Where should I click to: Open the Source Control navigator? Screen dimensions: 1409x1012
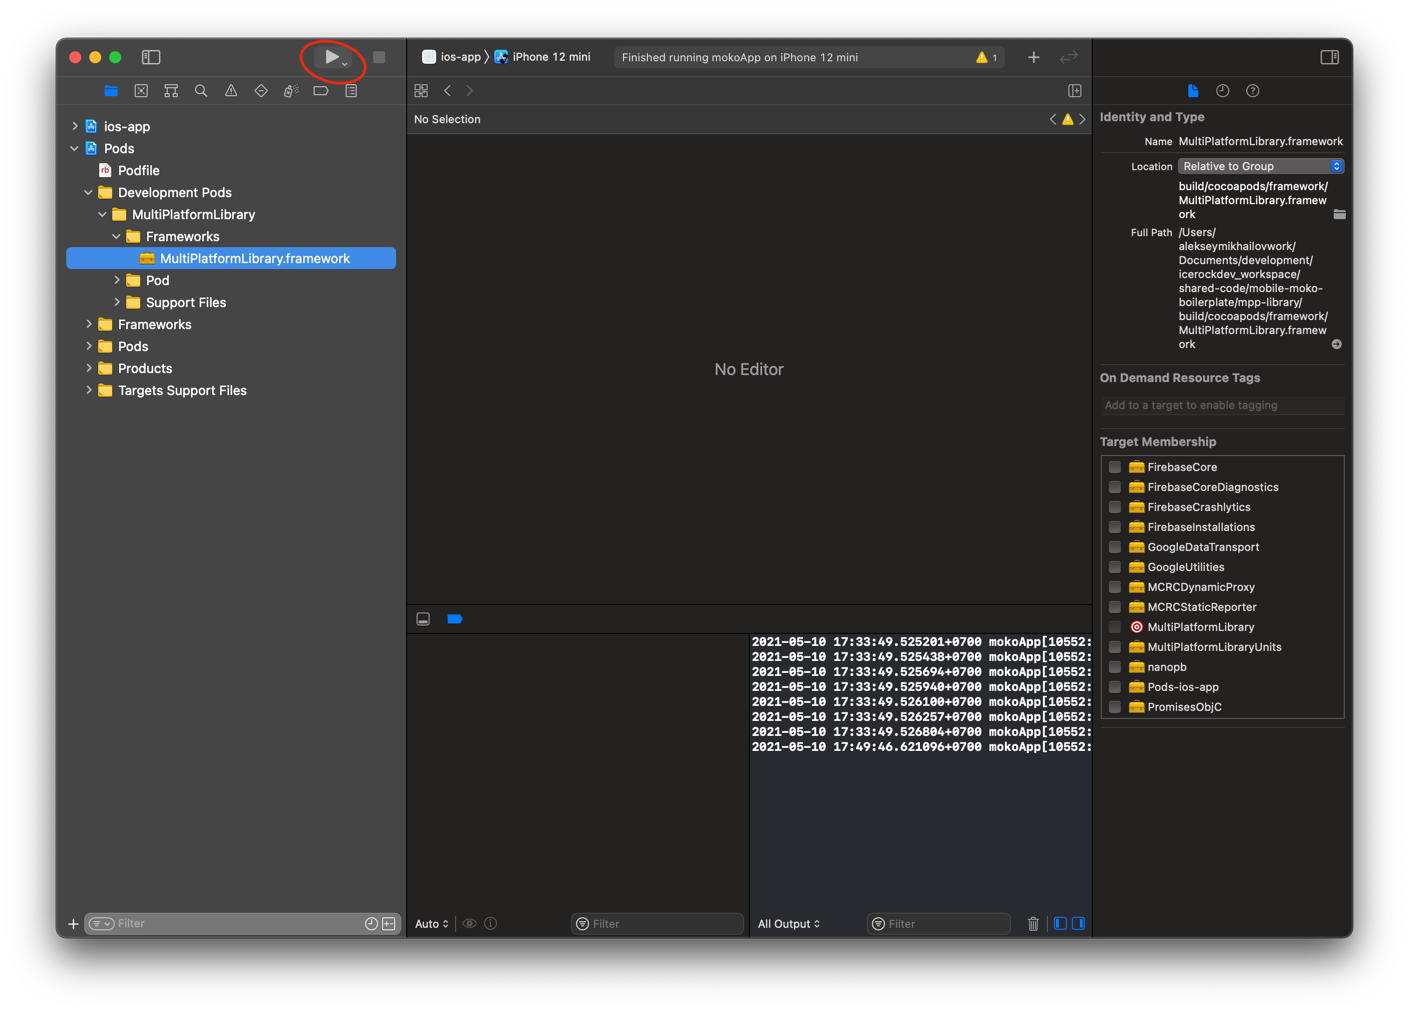(x=141, y=91)
